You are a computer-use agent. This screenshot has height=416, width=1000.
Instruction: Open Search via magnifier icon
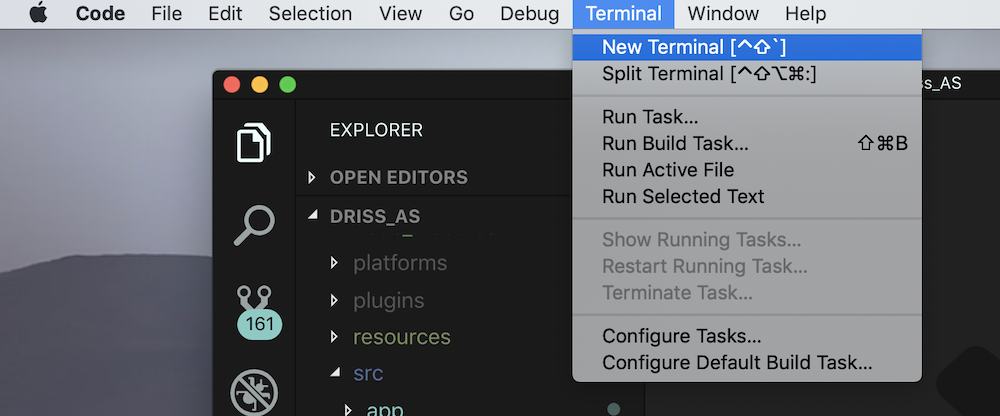254,225
